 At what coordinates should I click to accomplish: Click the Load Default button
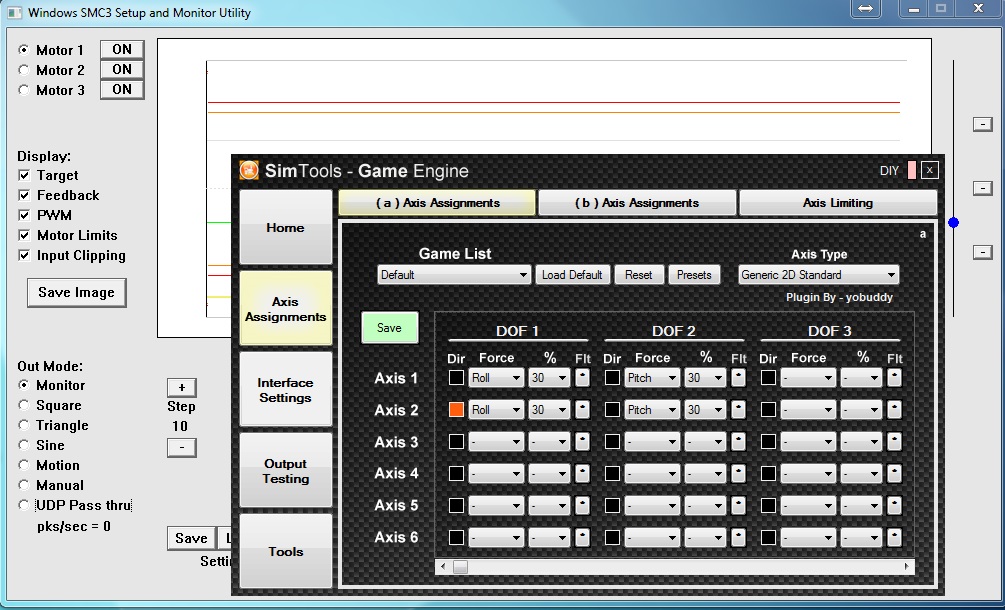pos(572,275)
